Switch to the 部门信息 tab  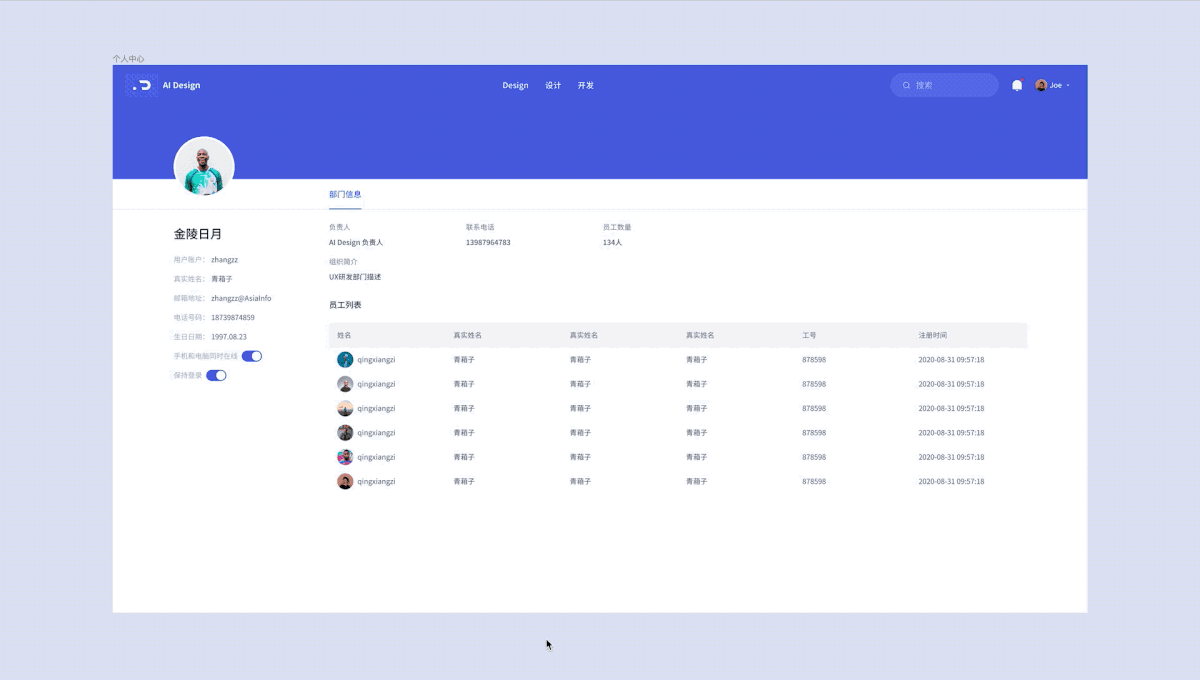pyautogui.click(x=345, y=194)
